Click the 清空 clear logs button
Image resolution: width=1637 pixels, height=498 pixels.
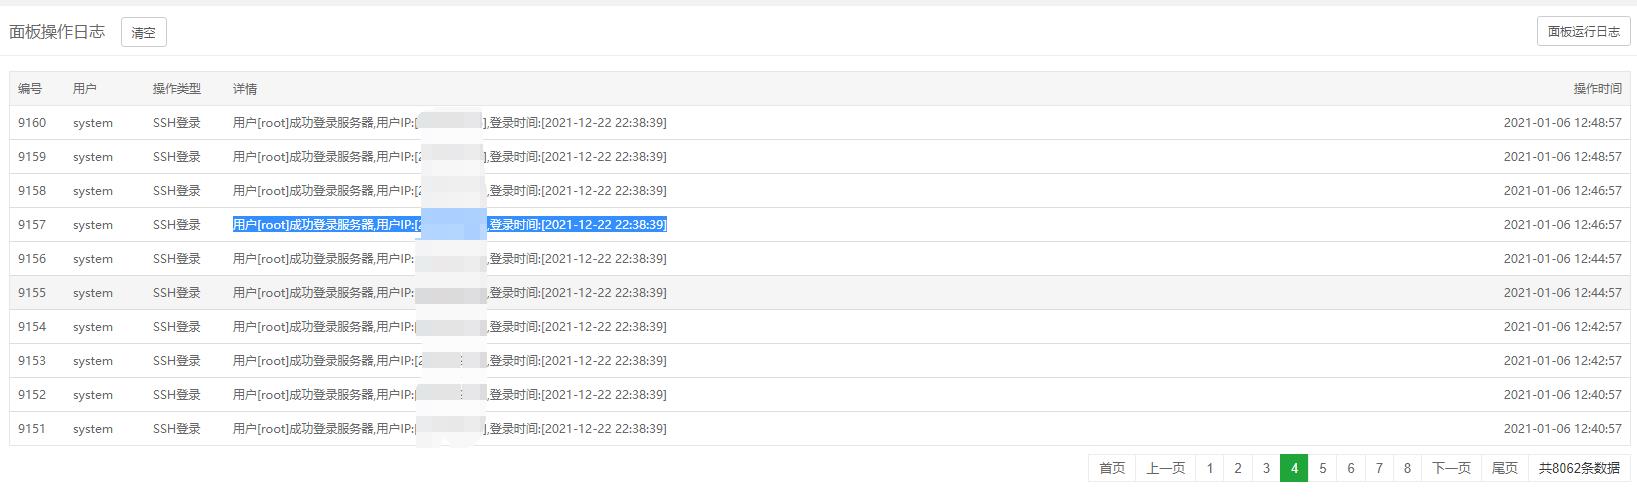click(143, 32)
